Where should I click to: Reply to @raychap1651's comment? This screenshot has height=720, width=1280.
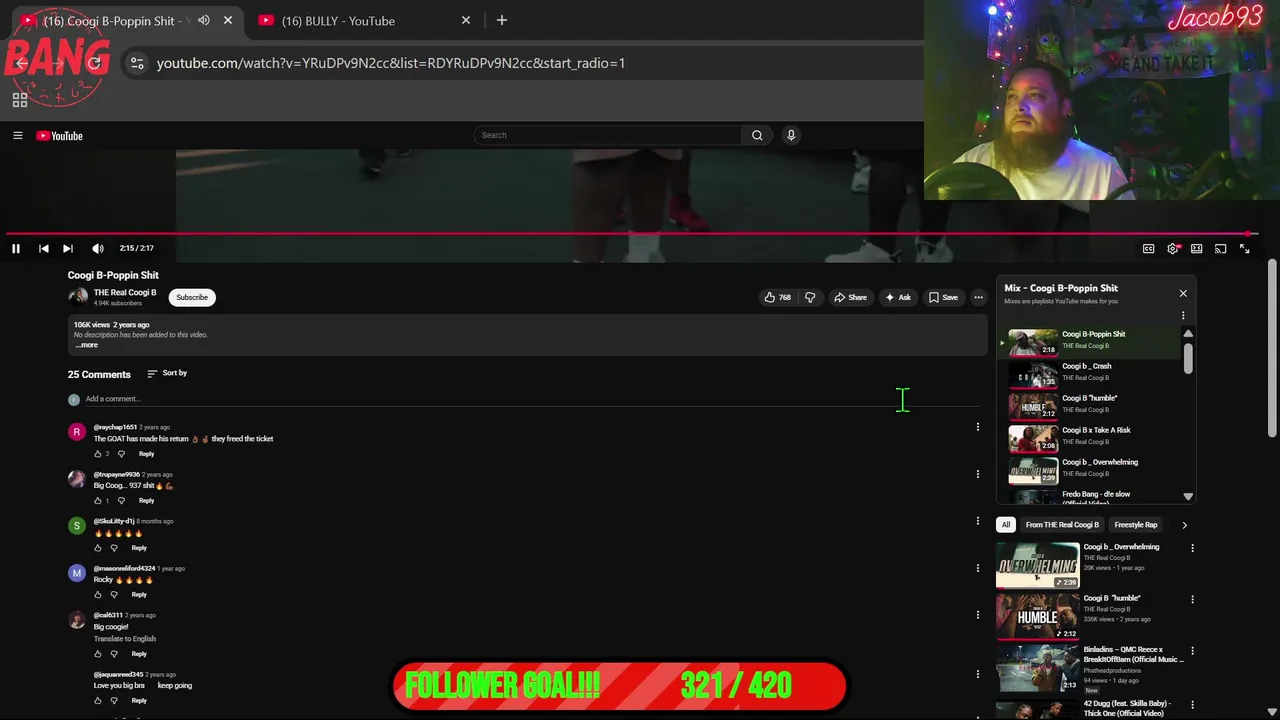click(x=146, y=454)
